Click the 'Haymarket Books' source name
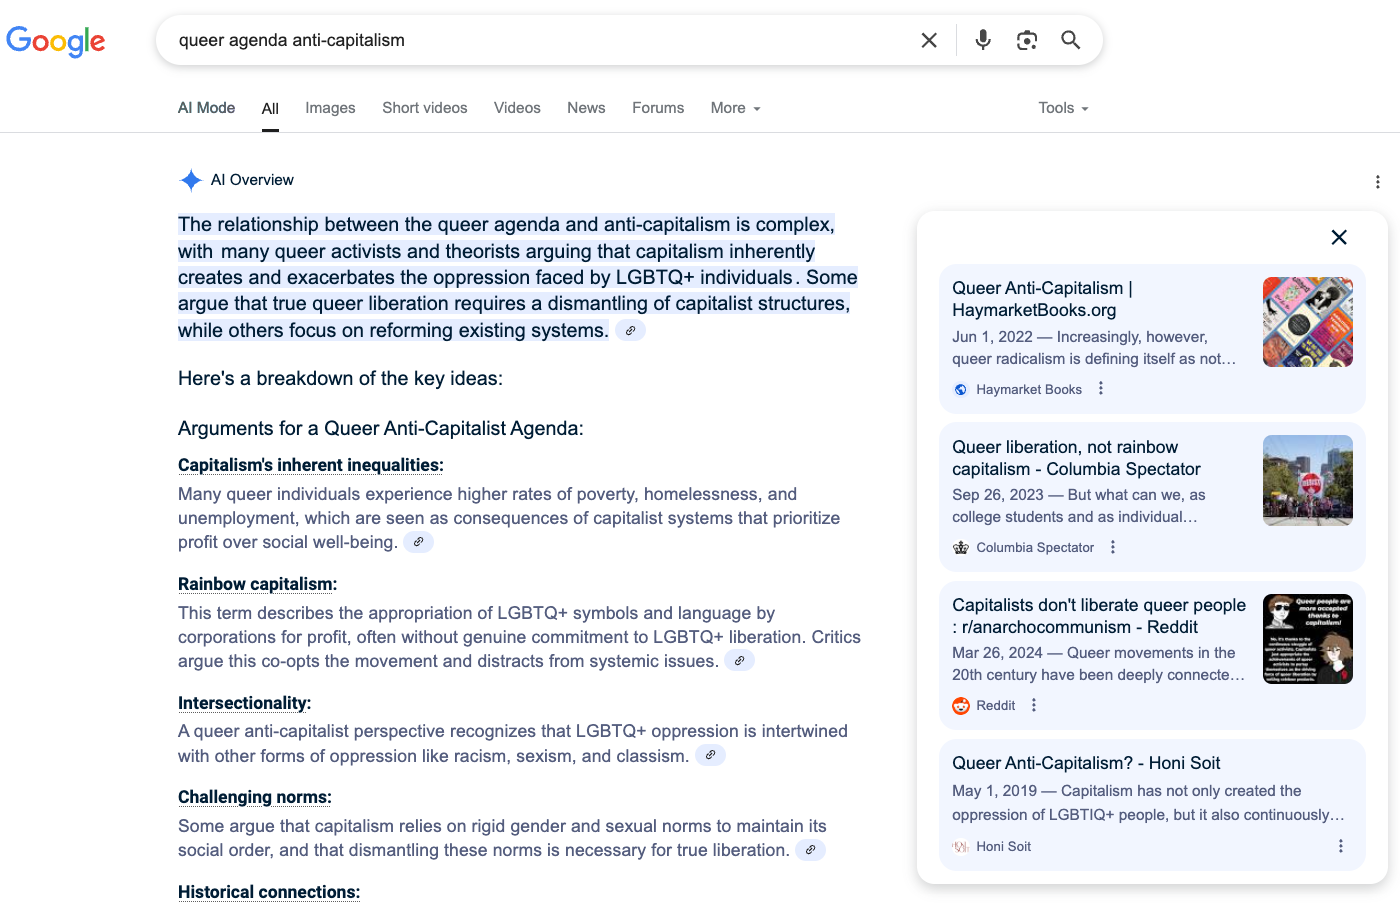The image size is (1400, 908). click(x=1029, y=390)
